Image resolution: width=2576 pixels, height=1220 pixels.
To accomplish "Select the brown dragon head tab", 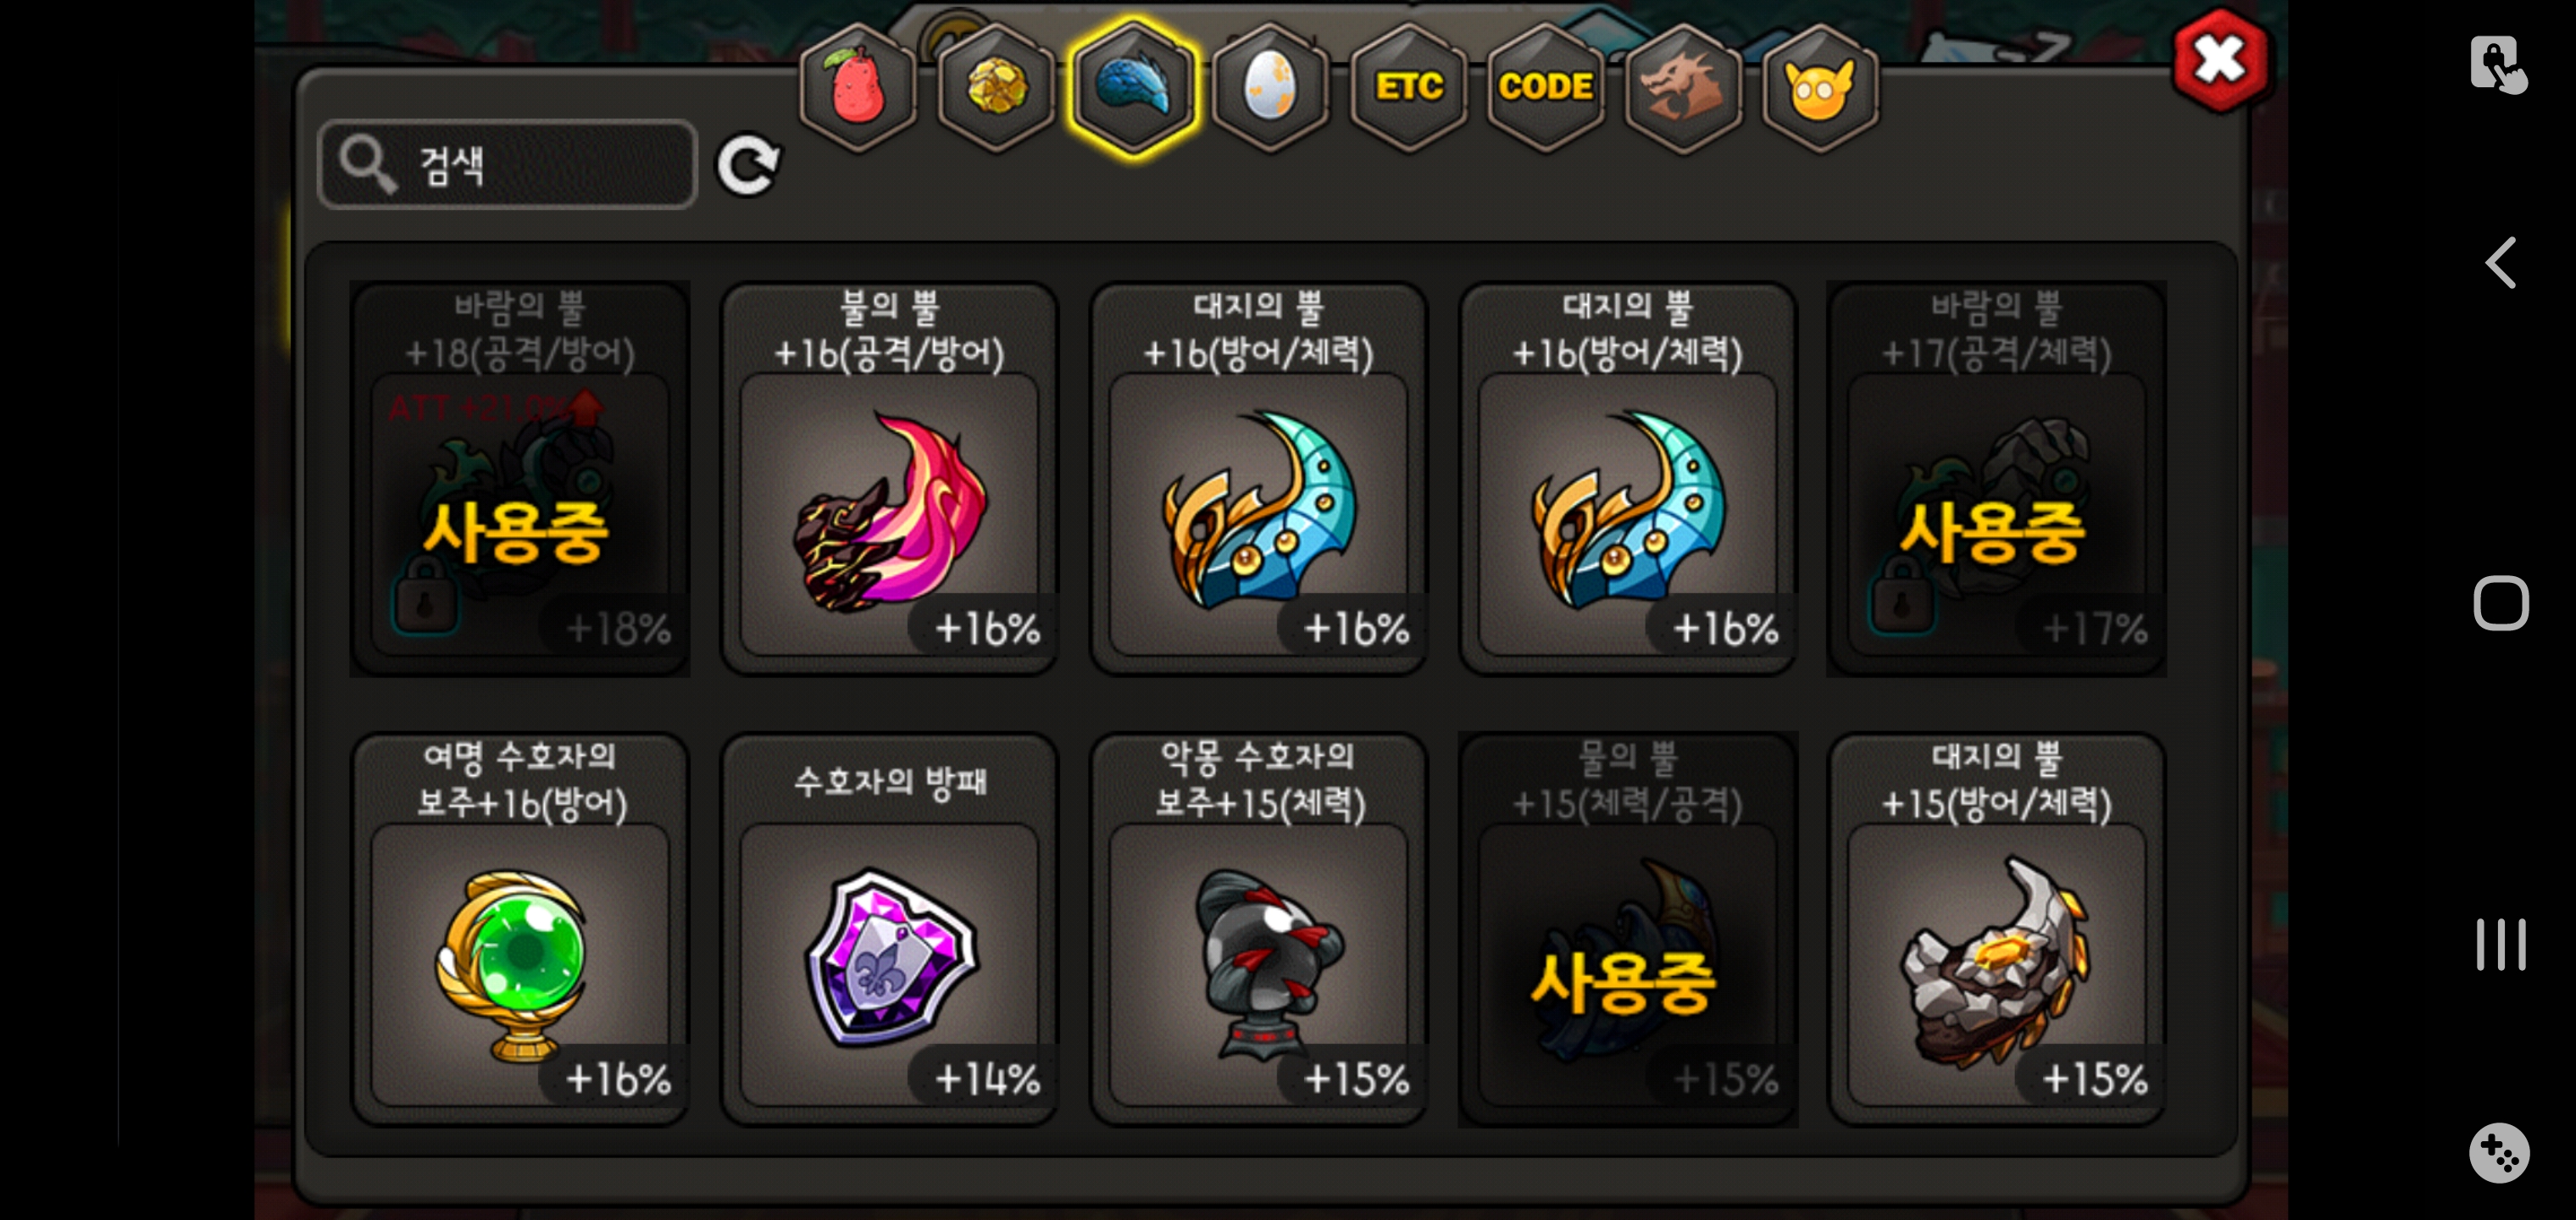I will 1683,88.
